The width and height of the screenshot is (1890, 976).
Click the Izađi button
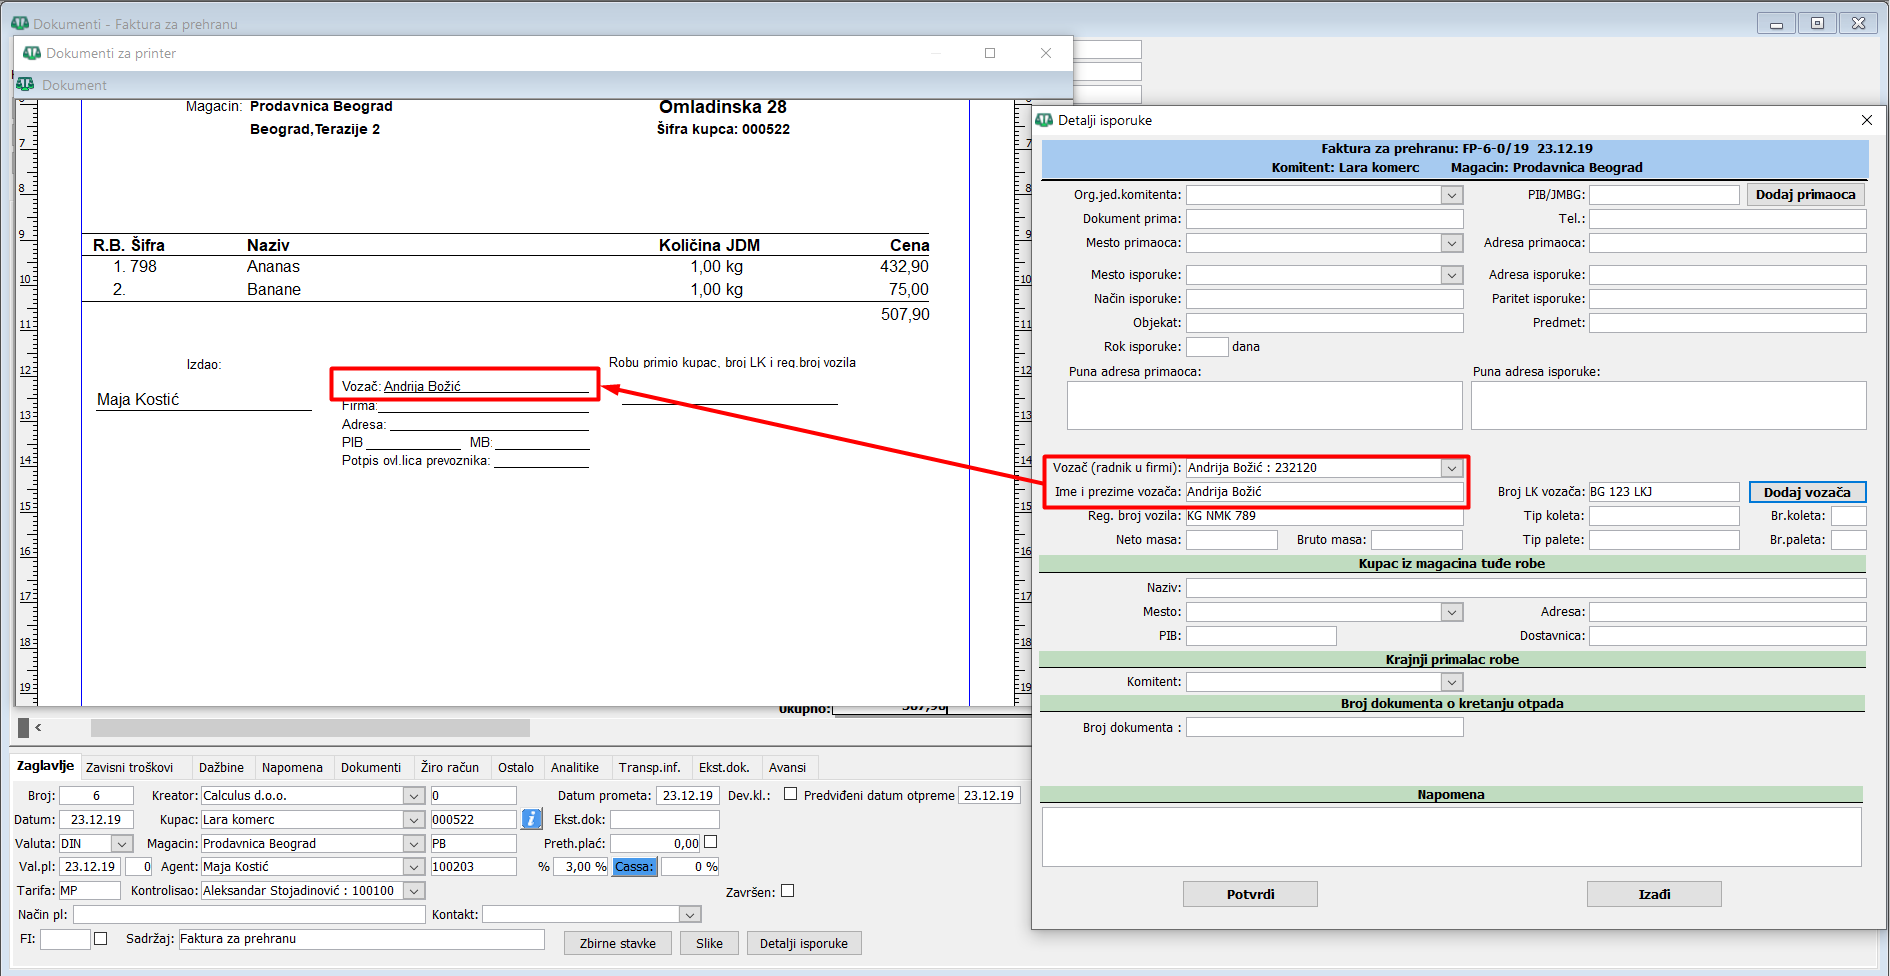tap(1654, 894)
